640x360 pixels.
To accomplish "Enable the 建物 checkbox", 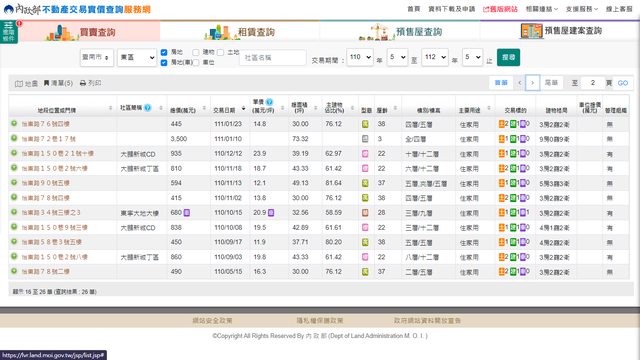I will [196, 52].
